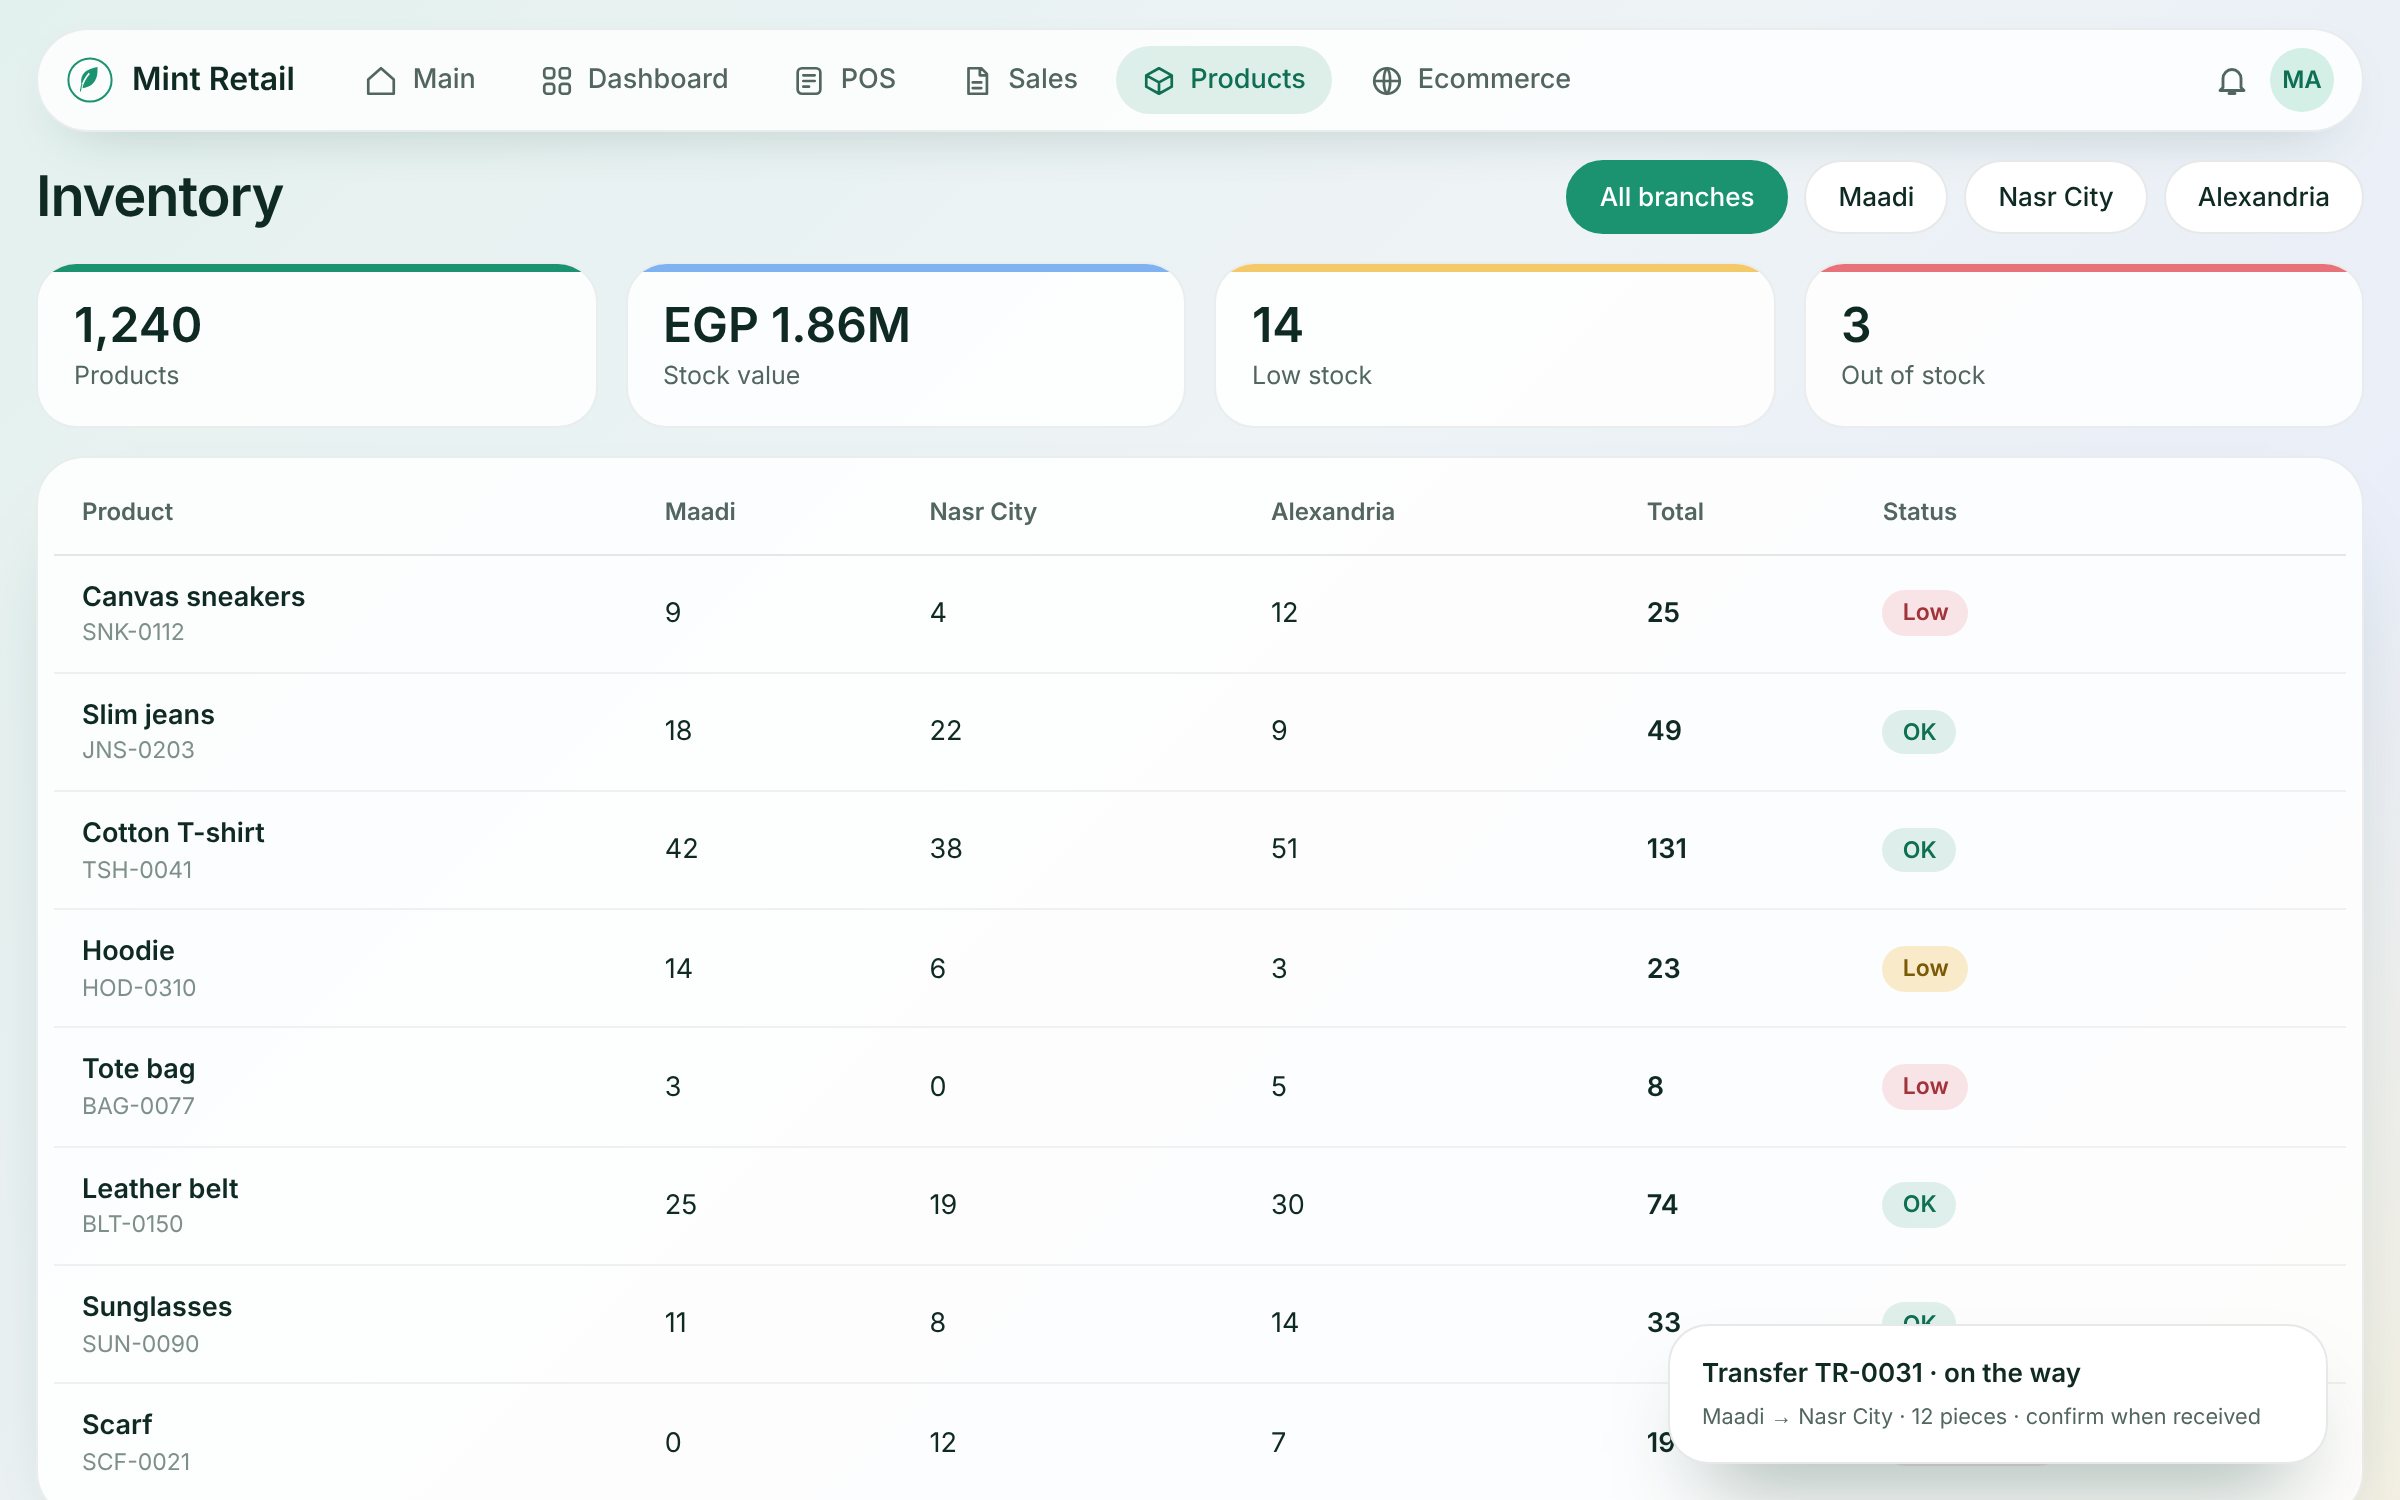Select the Slim jeans row name
Viewport: 2400px width, 1500px height.
(x=148, y=714)
